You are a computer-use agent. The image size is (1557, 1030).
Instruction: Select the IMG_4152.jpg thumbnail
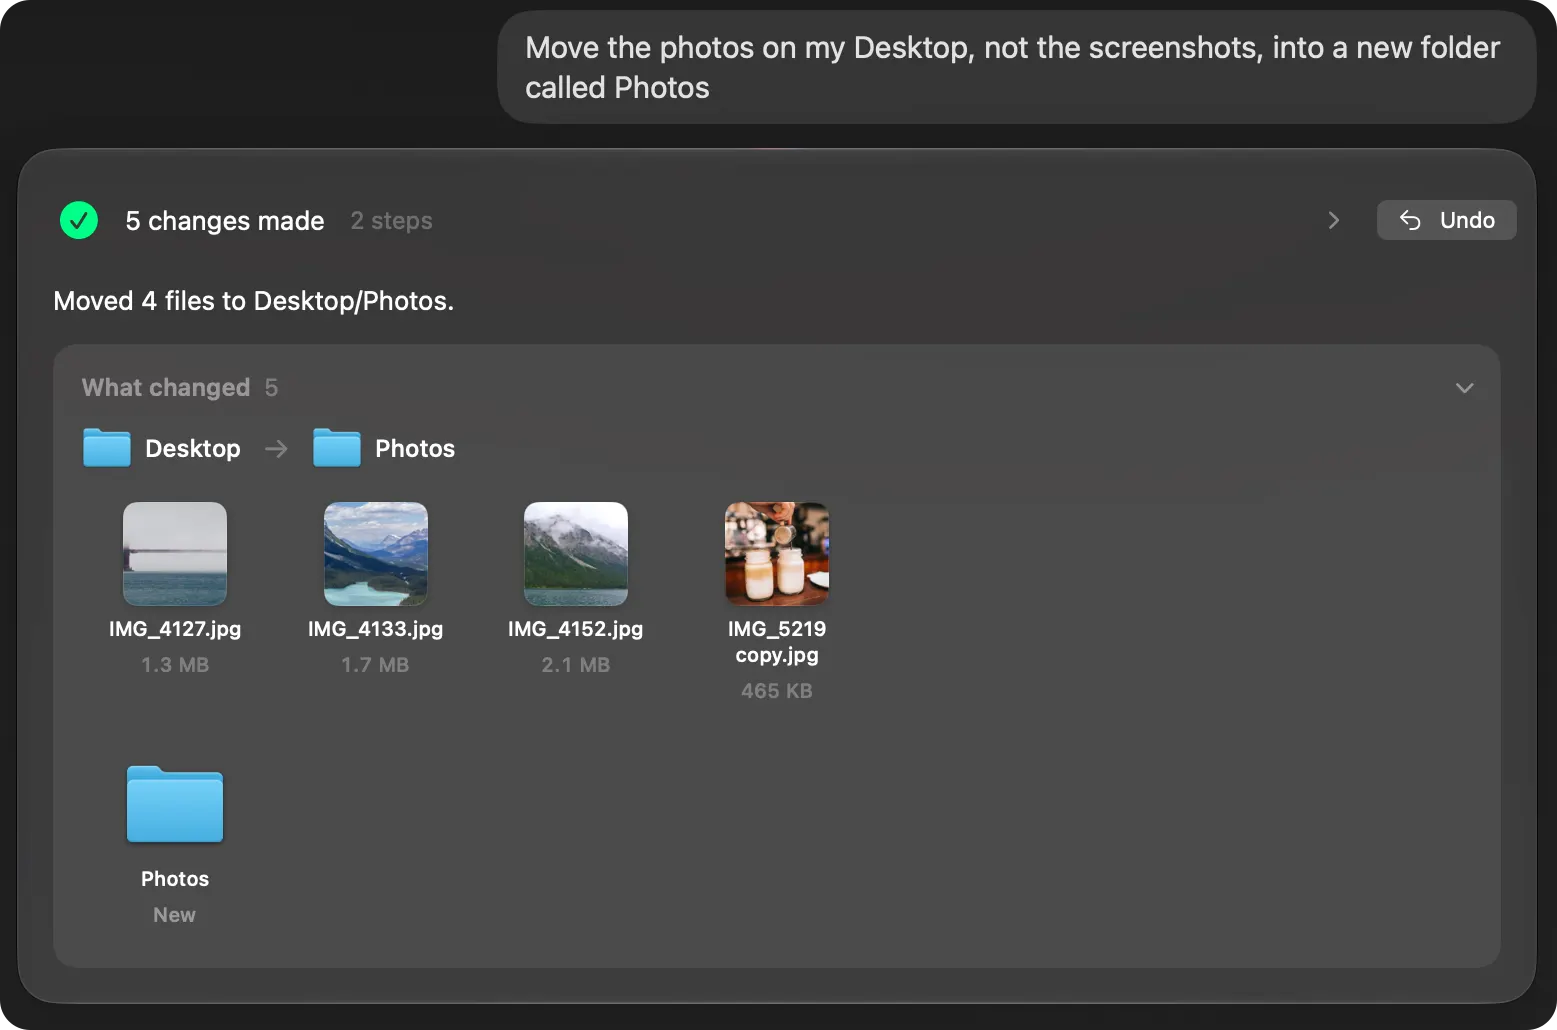pyautogui.click(x=576, y=554)
